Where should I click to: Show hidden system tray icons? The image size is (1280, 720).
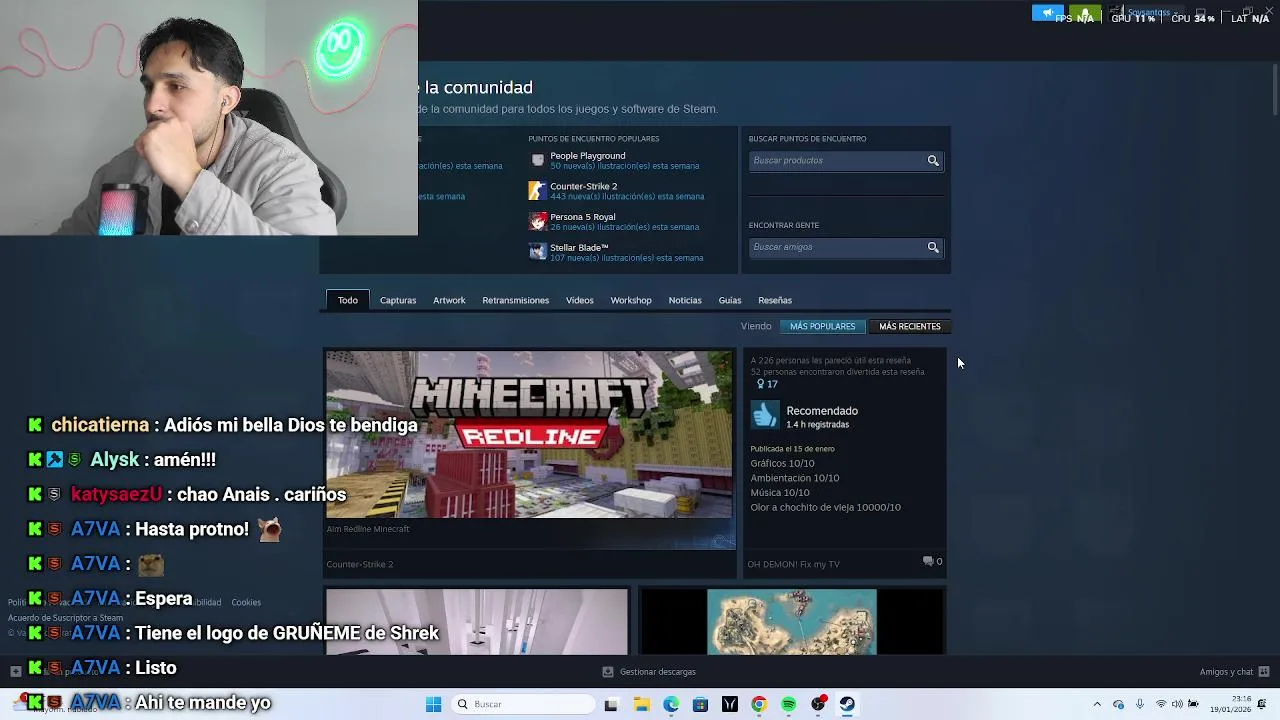[x=1097, y=704]
